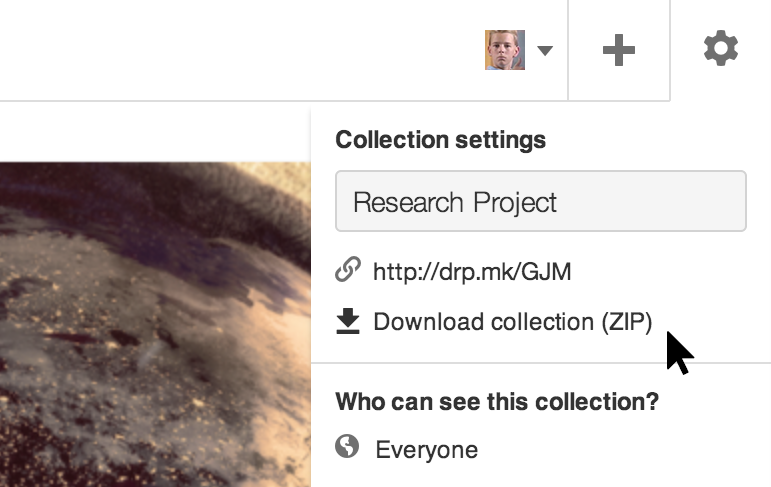Open the settings gear icon
The width and height of the screenshot is (771, 487).
720,48
